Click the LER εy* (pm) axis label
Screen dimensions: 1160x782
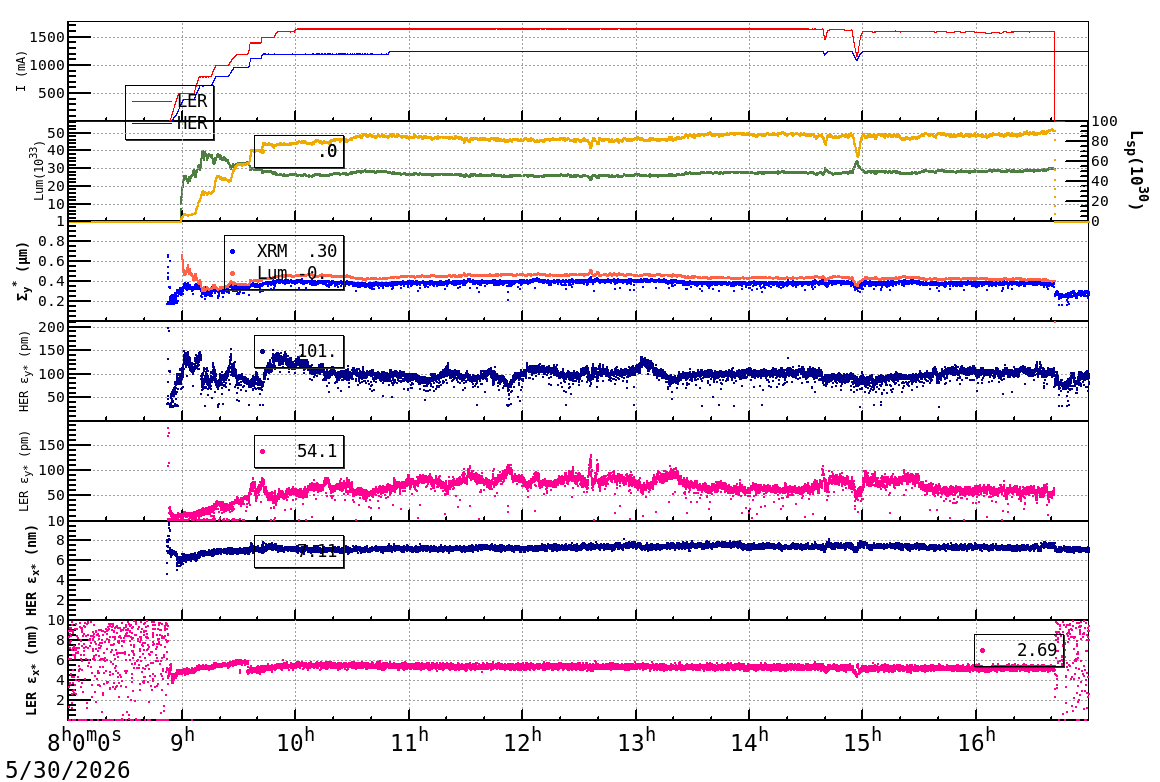pyautogui.click(x=24, y=471)
